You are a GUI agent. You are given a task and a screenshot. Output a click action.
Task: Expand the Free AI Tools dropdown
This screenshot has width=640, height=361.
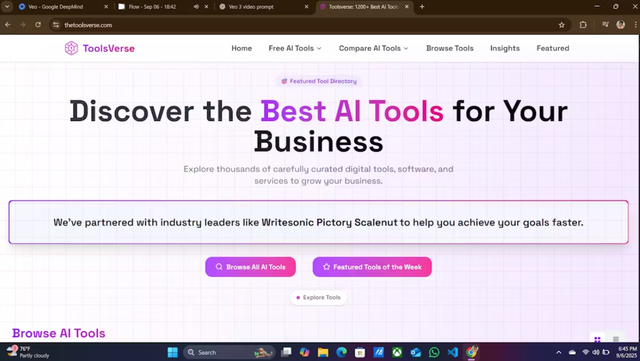(295, 48)
